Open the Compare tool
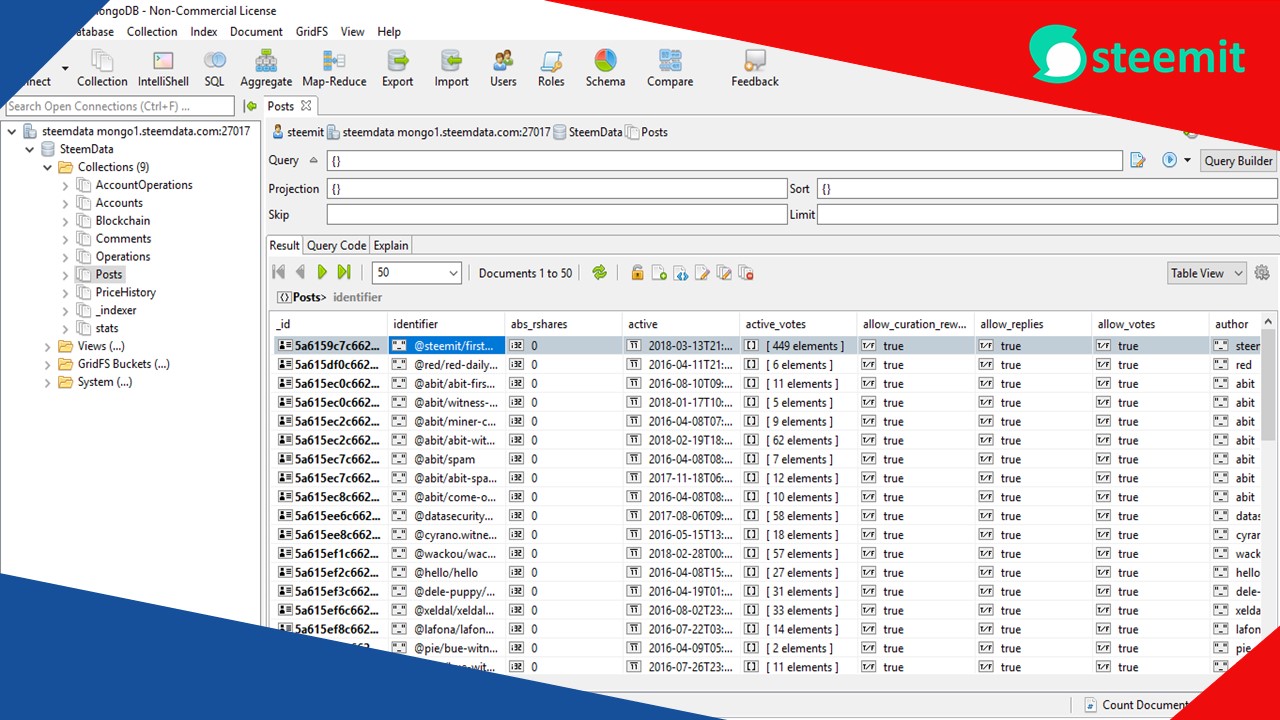Screen dimensions: 1280x720 coord(670,69)
